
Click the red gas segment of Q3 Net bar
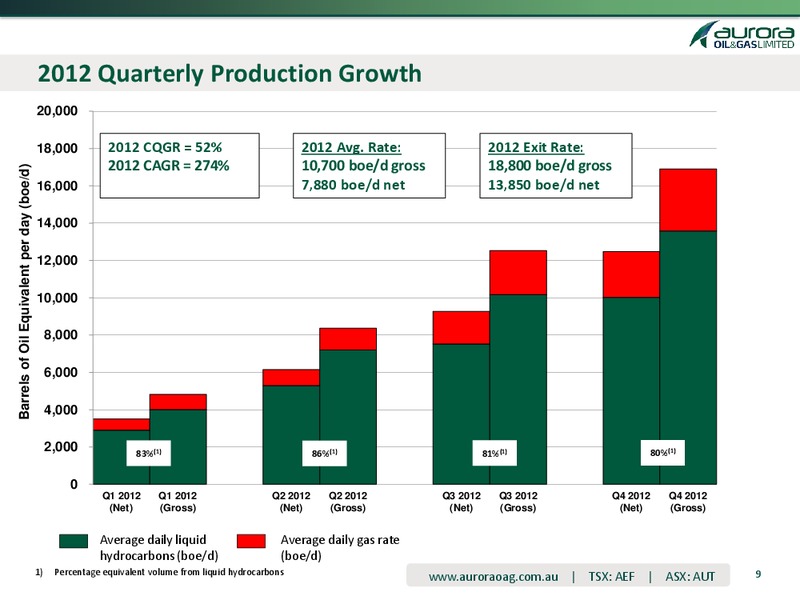pos(461,328)
